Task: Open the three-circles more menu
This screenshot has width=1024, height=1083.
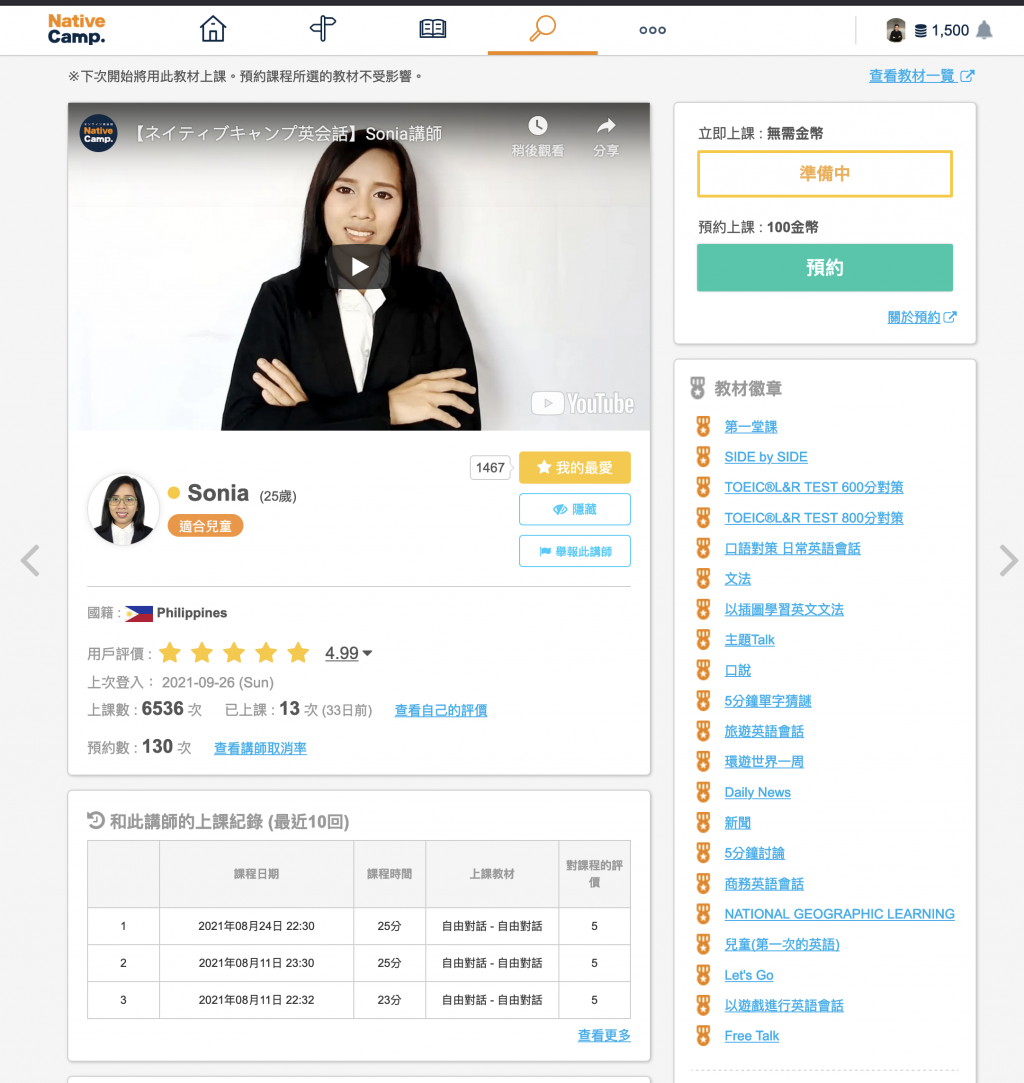Action: click(653, 30)
